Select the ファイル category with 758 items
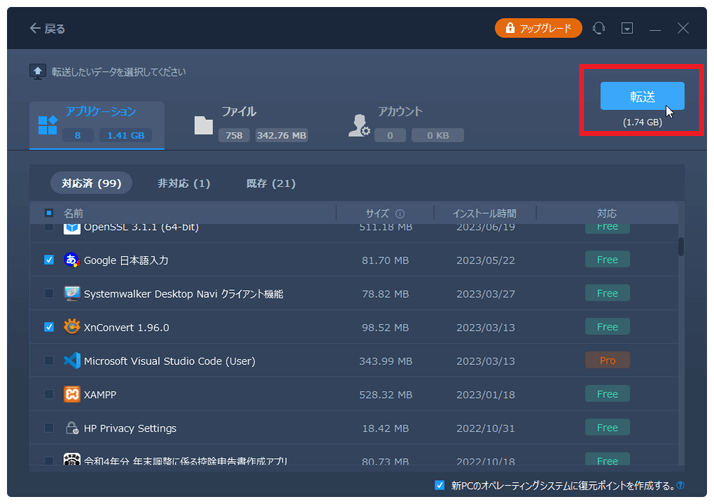Screen dimensions: 714x504 251,123
